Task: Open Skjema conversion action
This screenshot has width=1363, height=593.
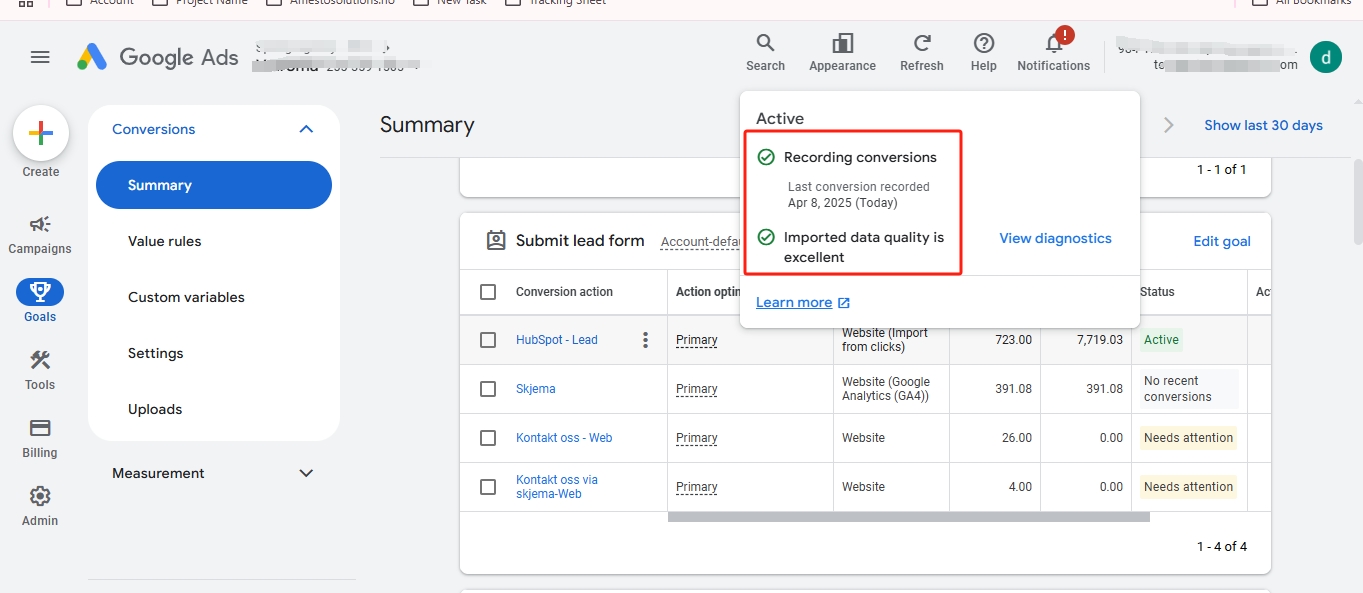Action: click(x=536, y=389)
